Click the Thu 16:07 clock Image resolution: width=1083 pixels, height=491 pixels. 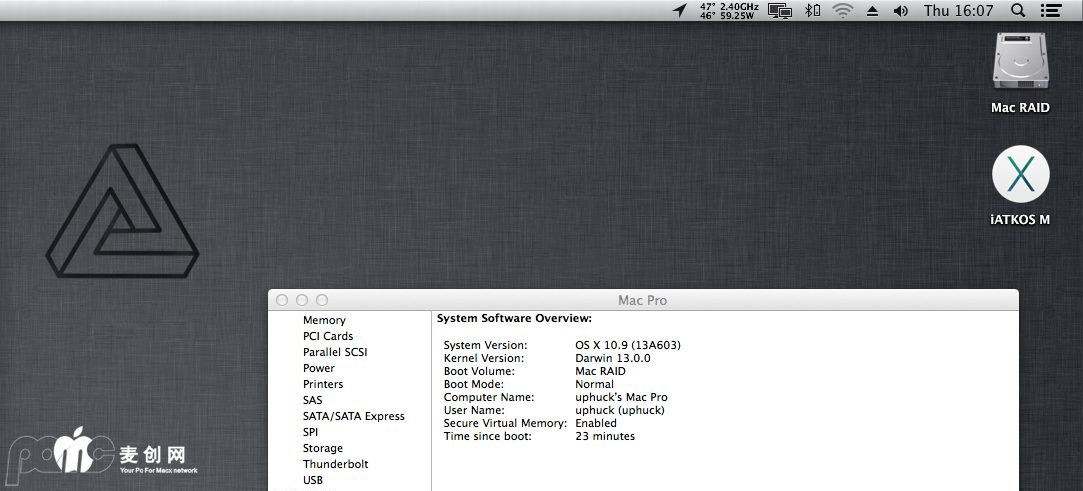[958, 11]
